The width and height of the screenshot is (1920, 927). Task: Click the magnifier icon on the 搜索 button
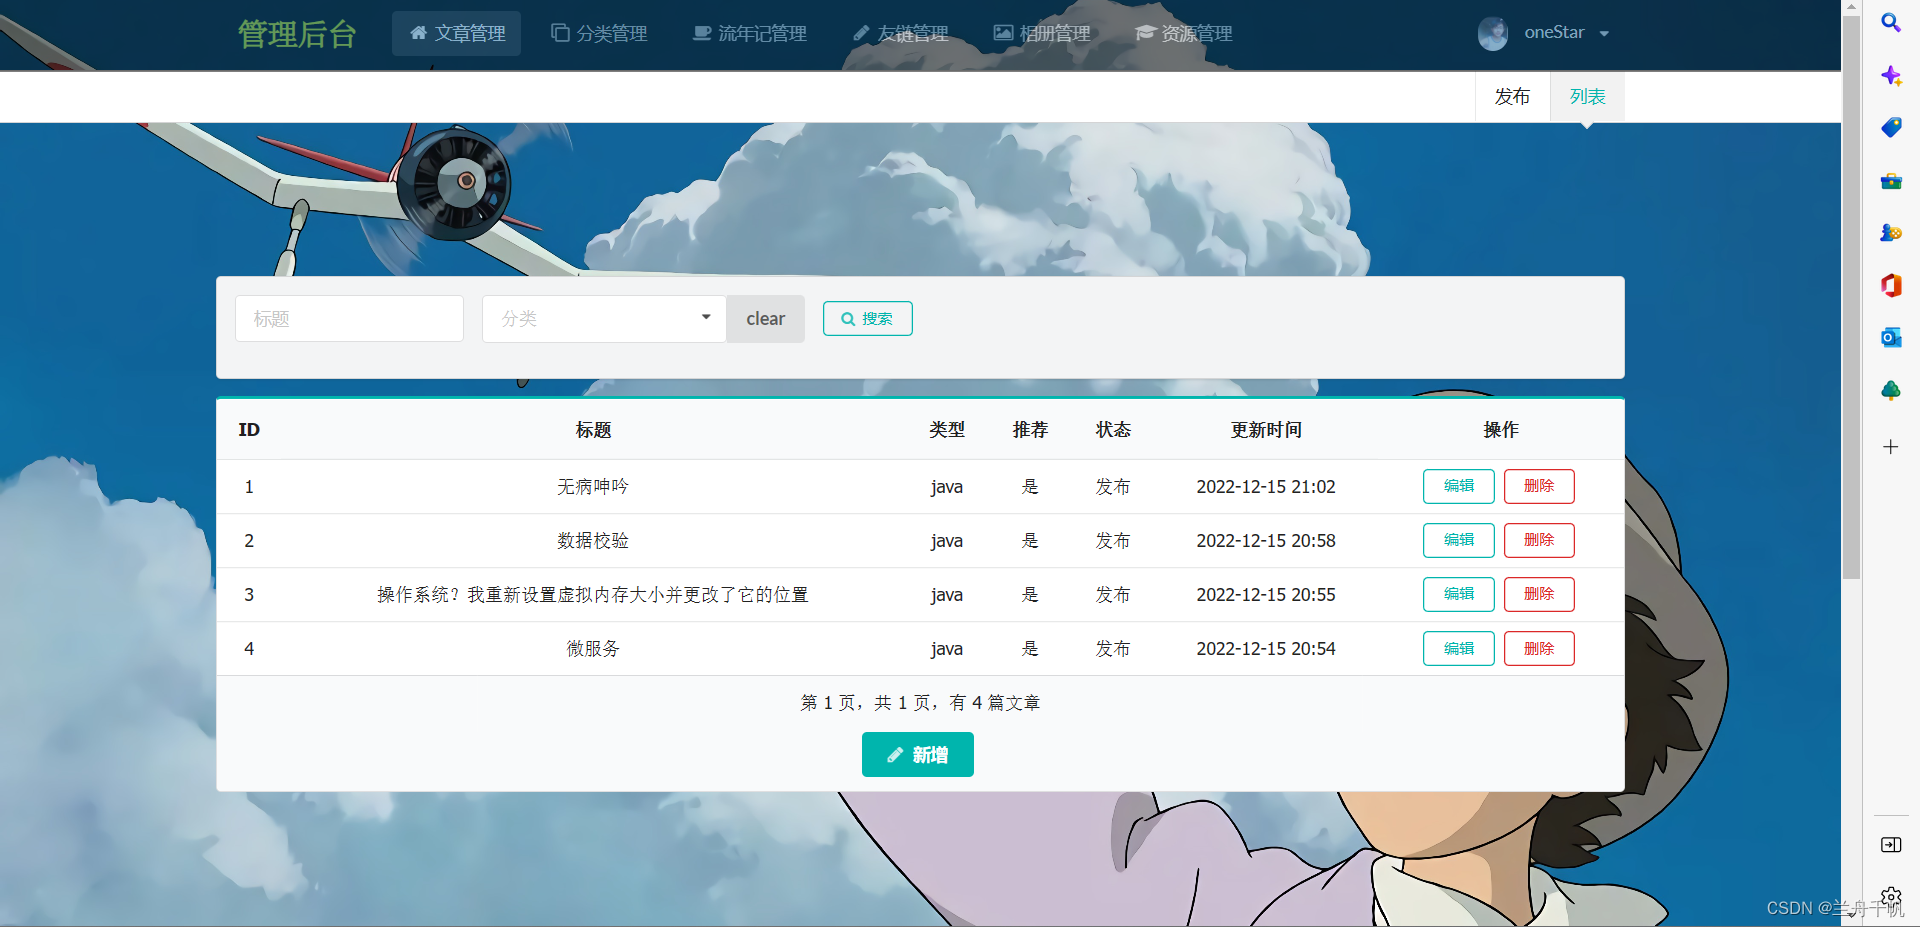tap(849, 318)
